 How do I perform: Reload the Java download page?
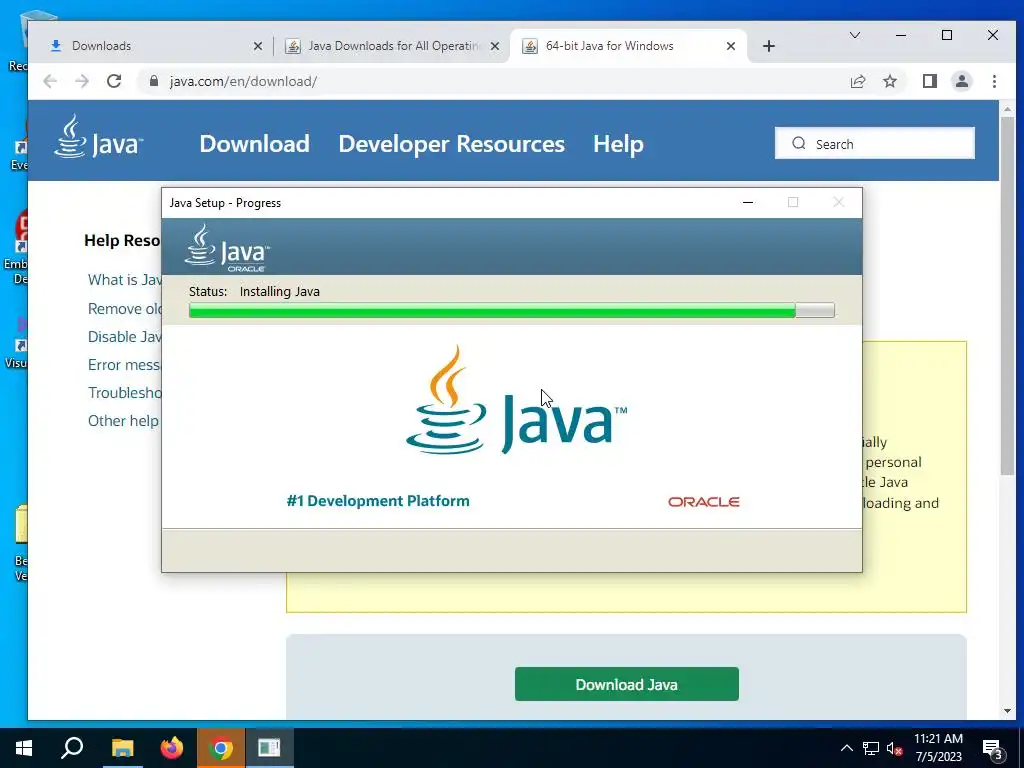pos(114,81)
